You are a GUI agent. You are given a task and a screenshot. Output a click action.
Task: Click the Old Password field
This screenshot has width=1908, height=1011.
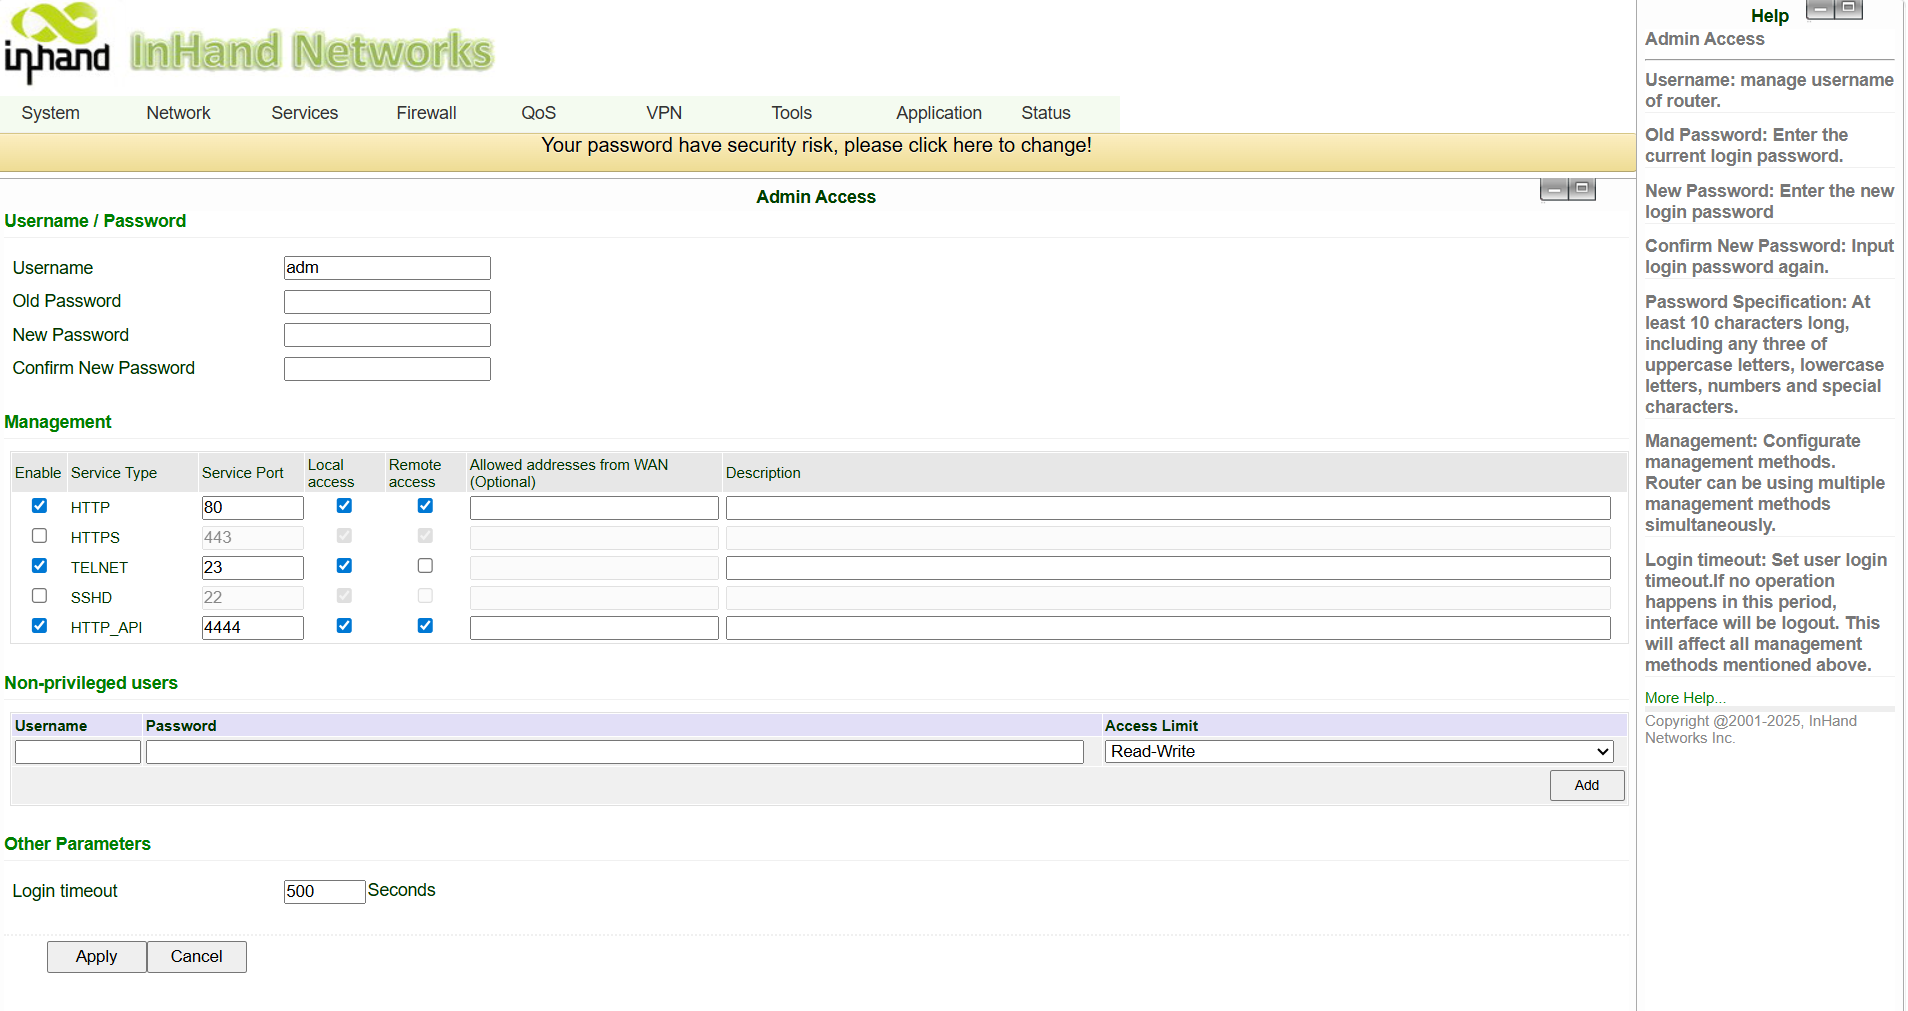[x=387, y=302]
